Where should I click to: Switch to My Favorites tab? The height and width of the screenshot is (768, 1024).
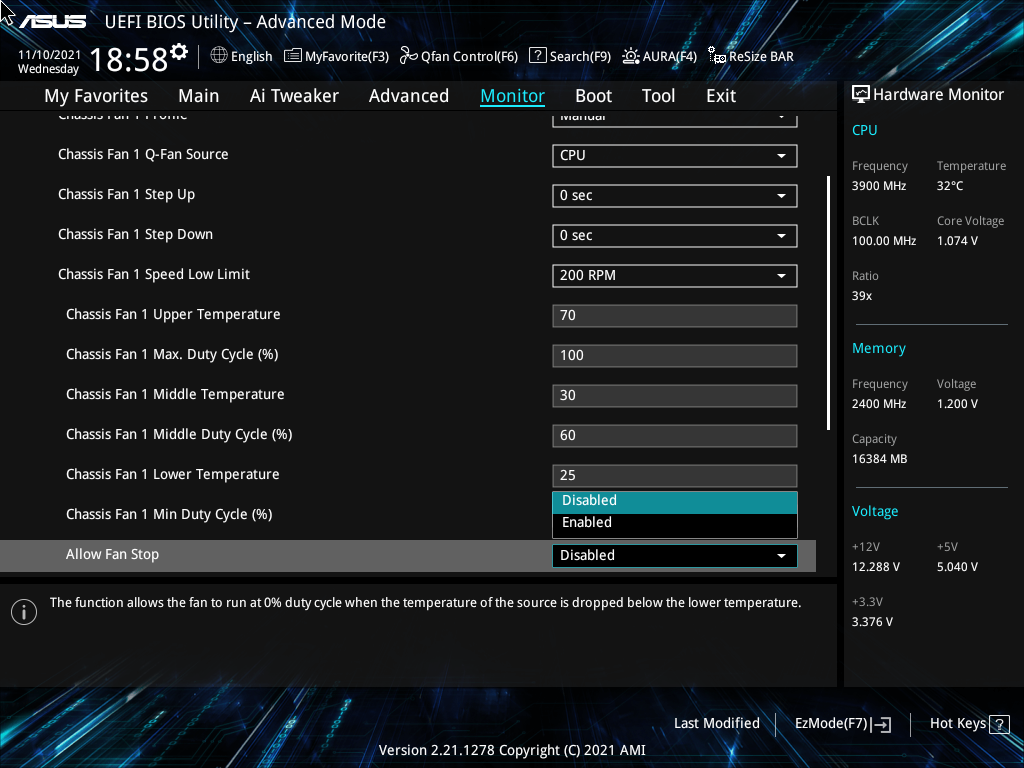(x=96, y=96)
